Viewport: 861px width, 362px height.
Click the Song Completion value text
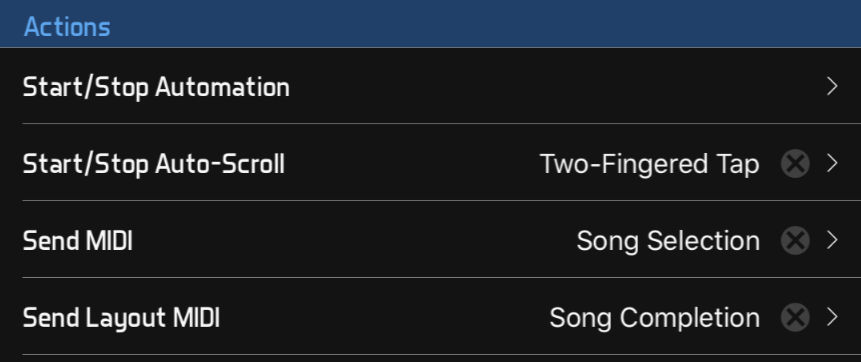(x=655, y=318)
